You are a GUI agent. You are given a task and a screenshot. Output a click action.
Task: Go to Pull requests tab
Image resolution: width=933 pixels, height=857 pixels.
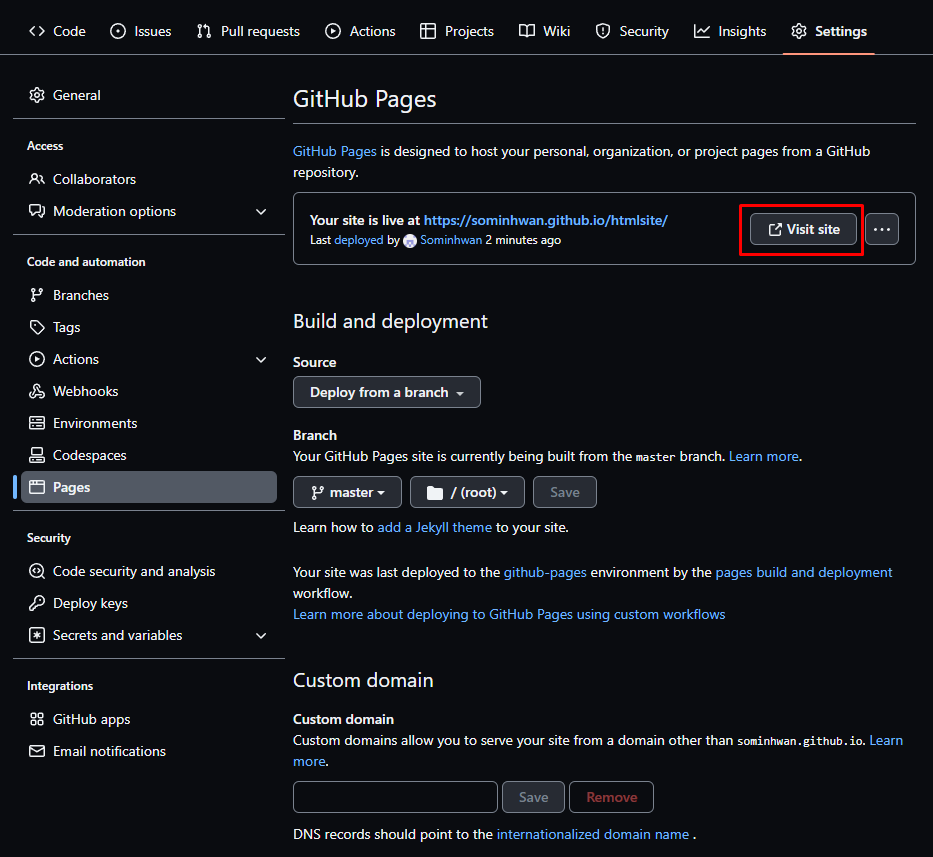(248, 31)
